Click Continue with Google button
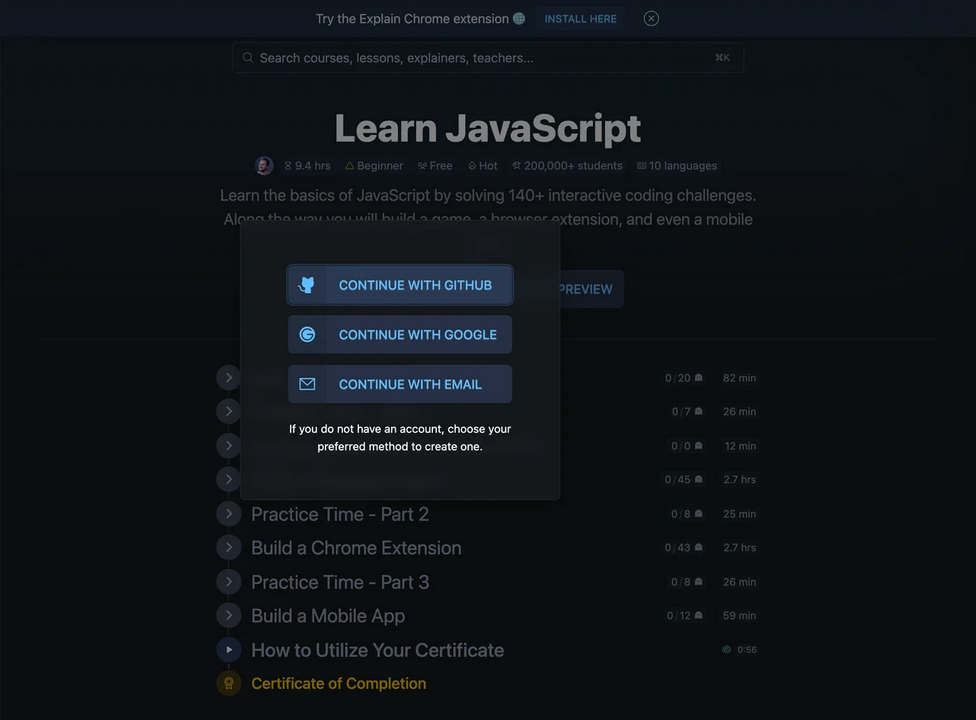 (x=400, y=335)
